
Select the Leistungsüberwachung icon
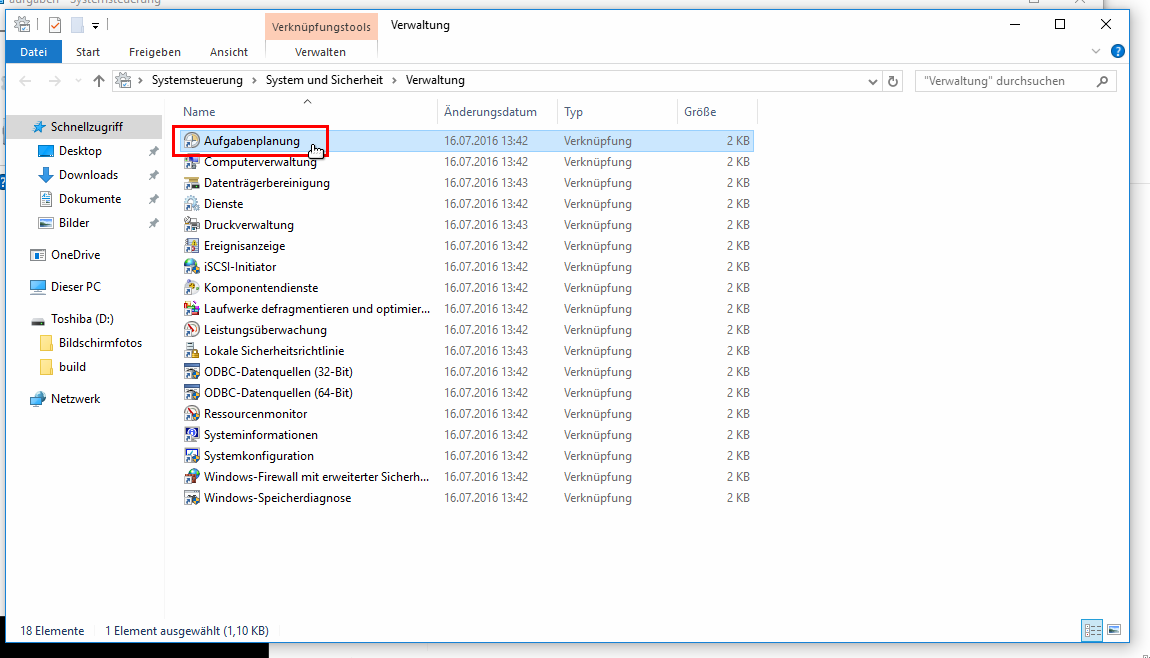tap(191, 330)
